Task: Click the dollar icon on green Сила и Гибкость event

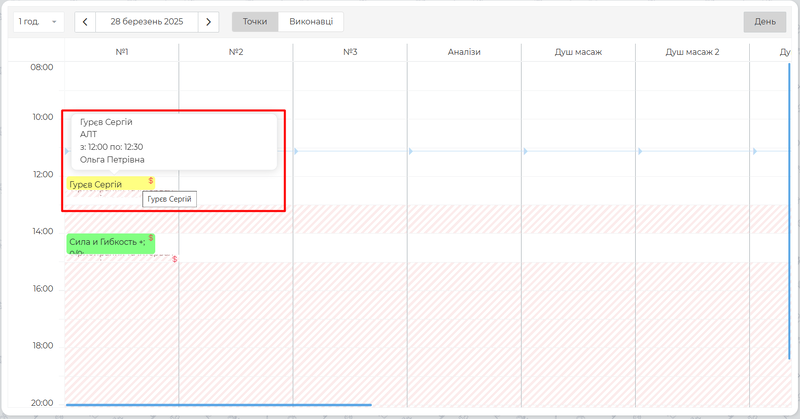Action: point(150,238)
